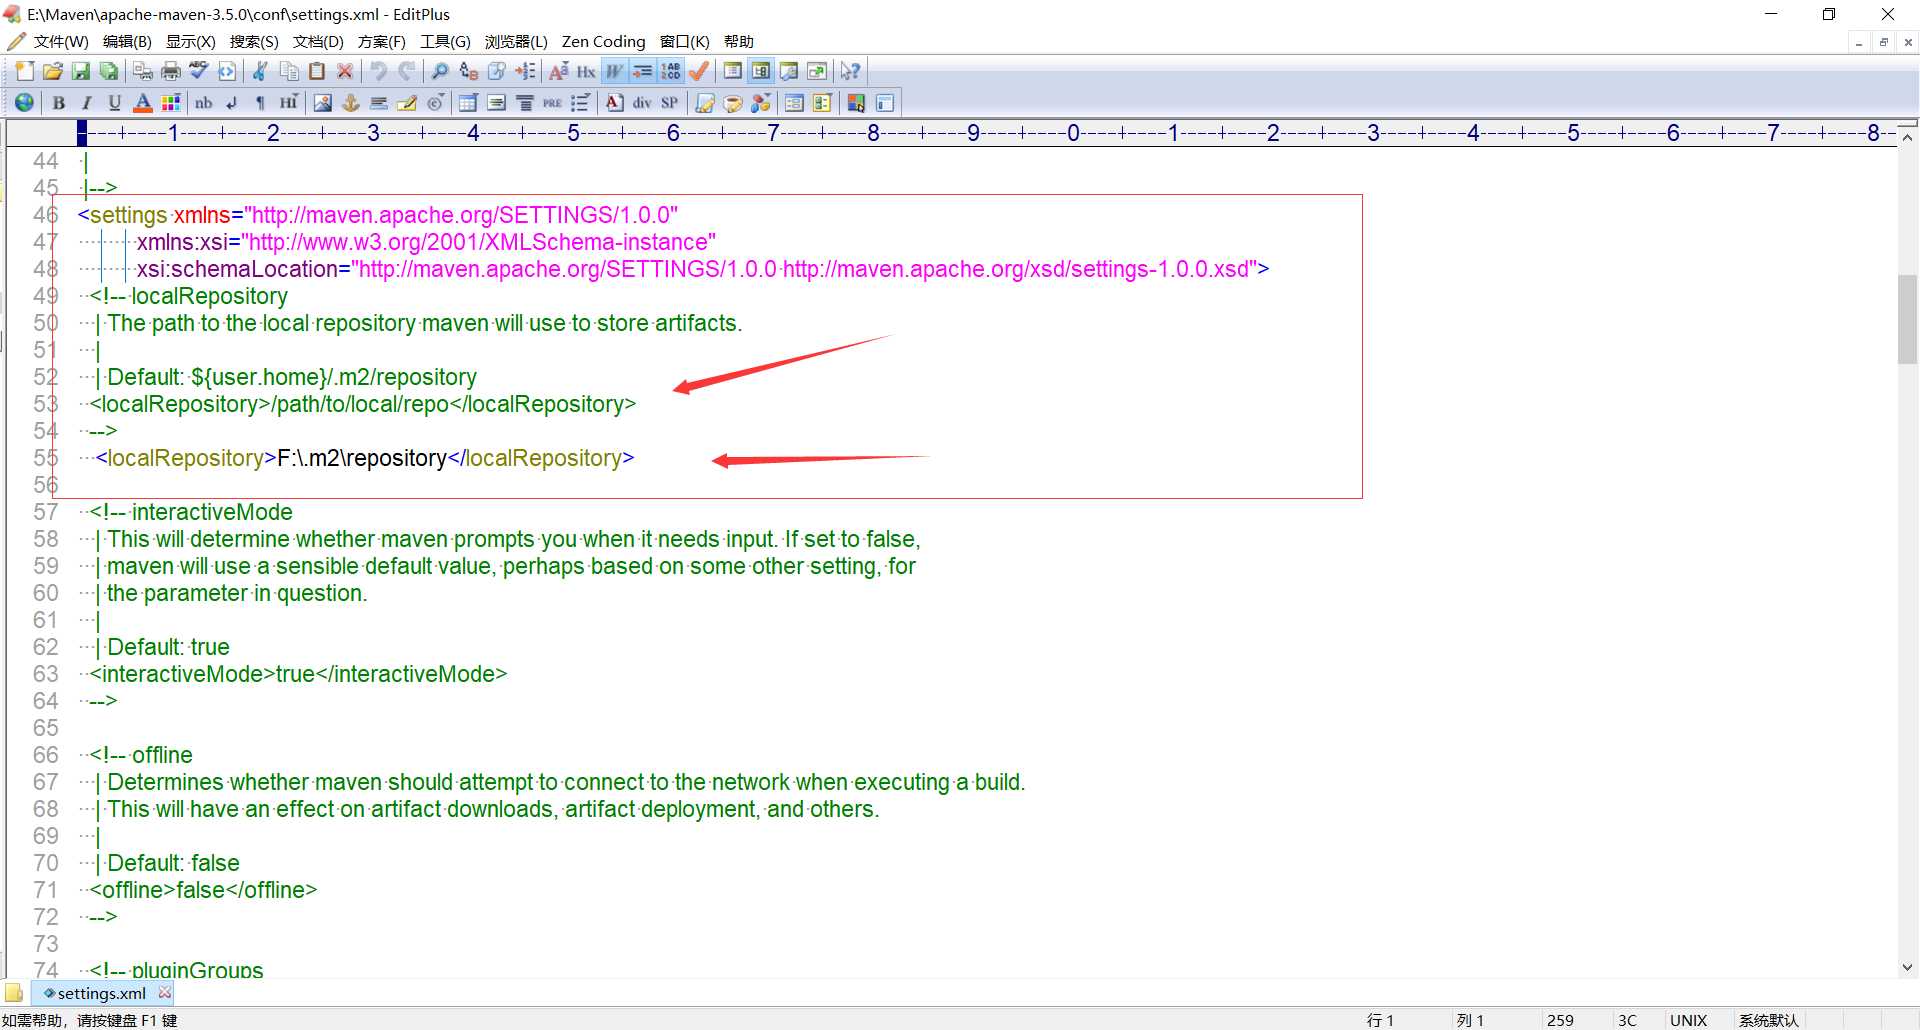Insert a nonbreaking space with nb
This screenshot has height=1030, width=1920.
[x=204, y=102]
